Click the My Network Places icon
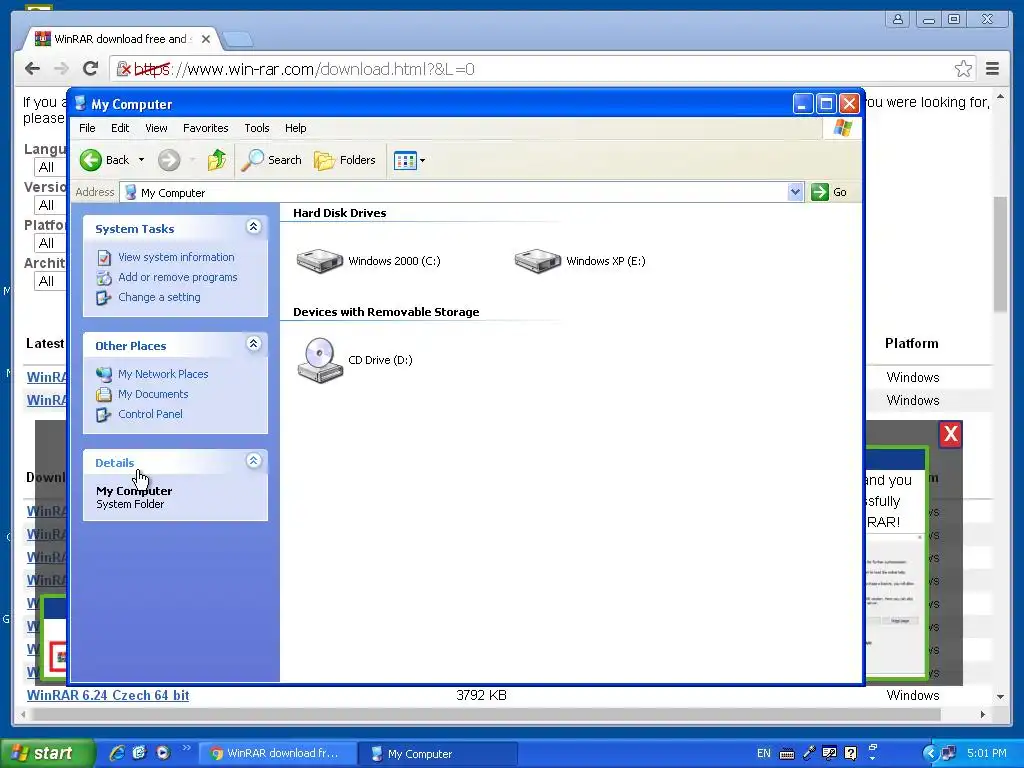 [x=104, y=374]
